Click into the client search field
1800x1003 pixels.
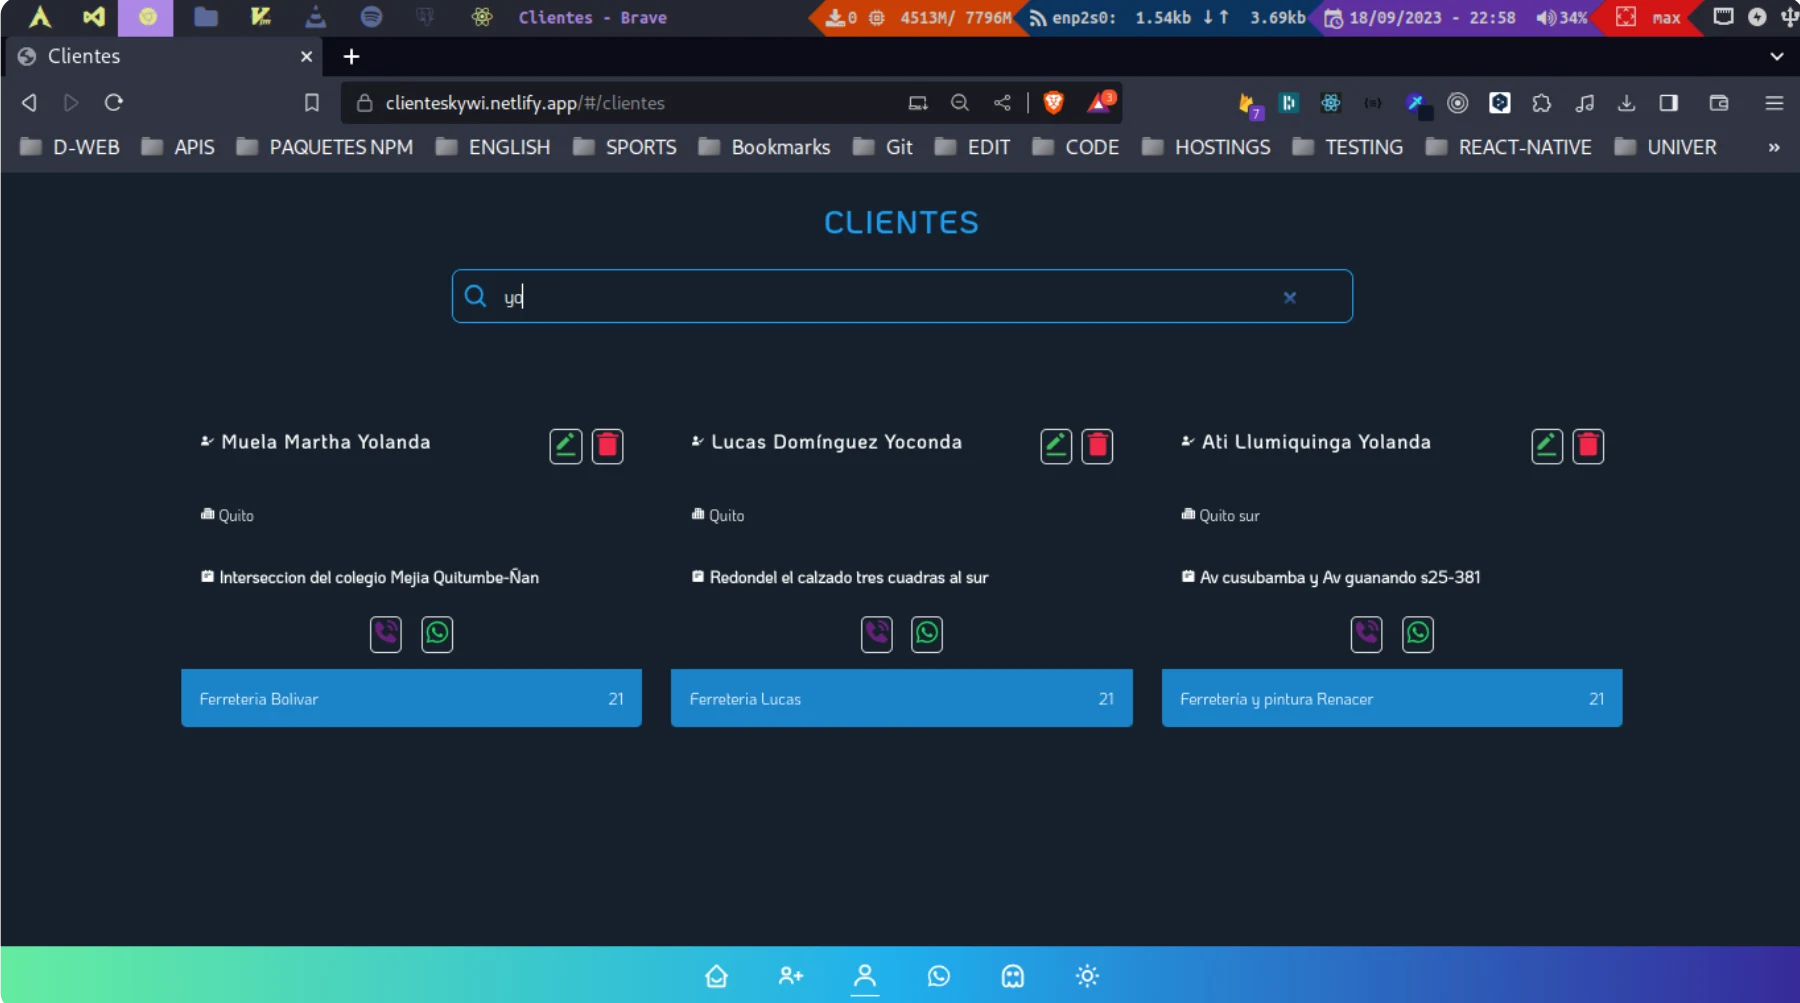coord(880,297)
